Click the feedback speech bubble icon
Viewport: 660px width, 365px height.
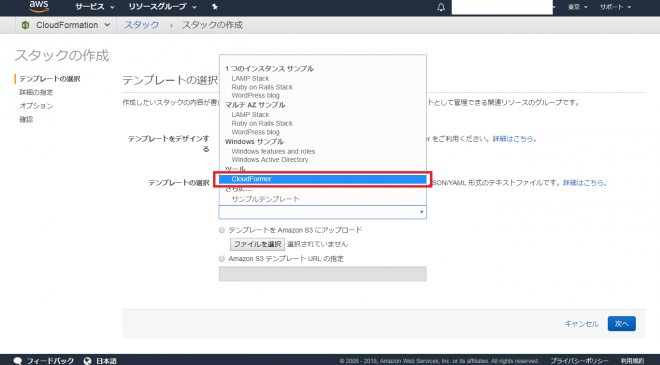click(18, 361)
